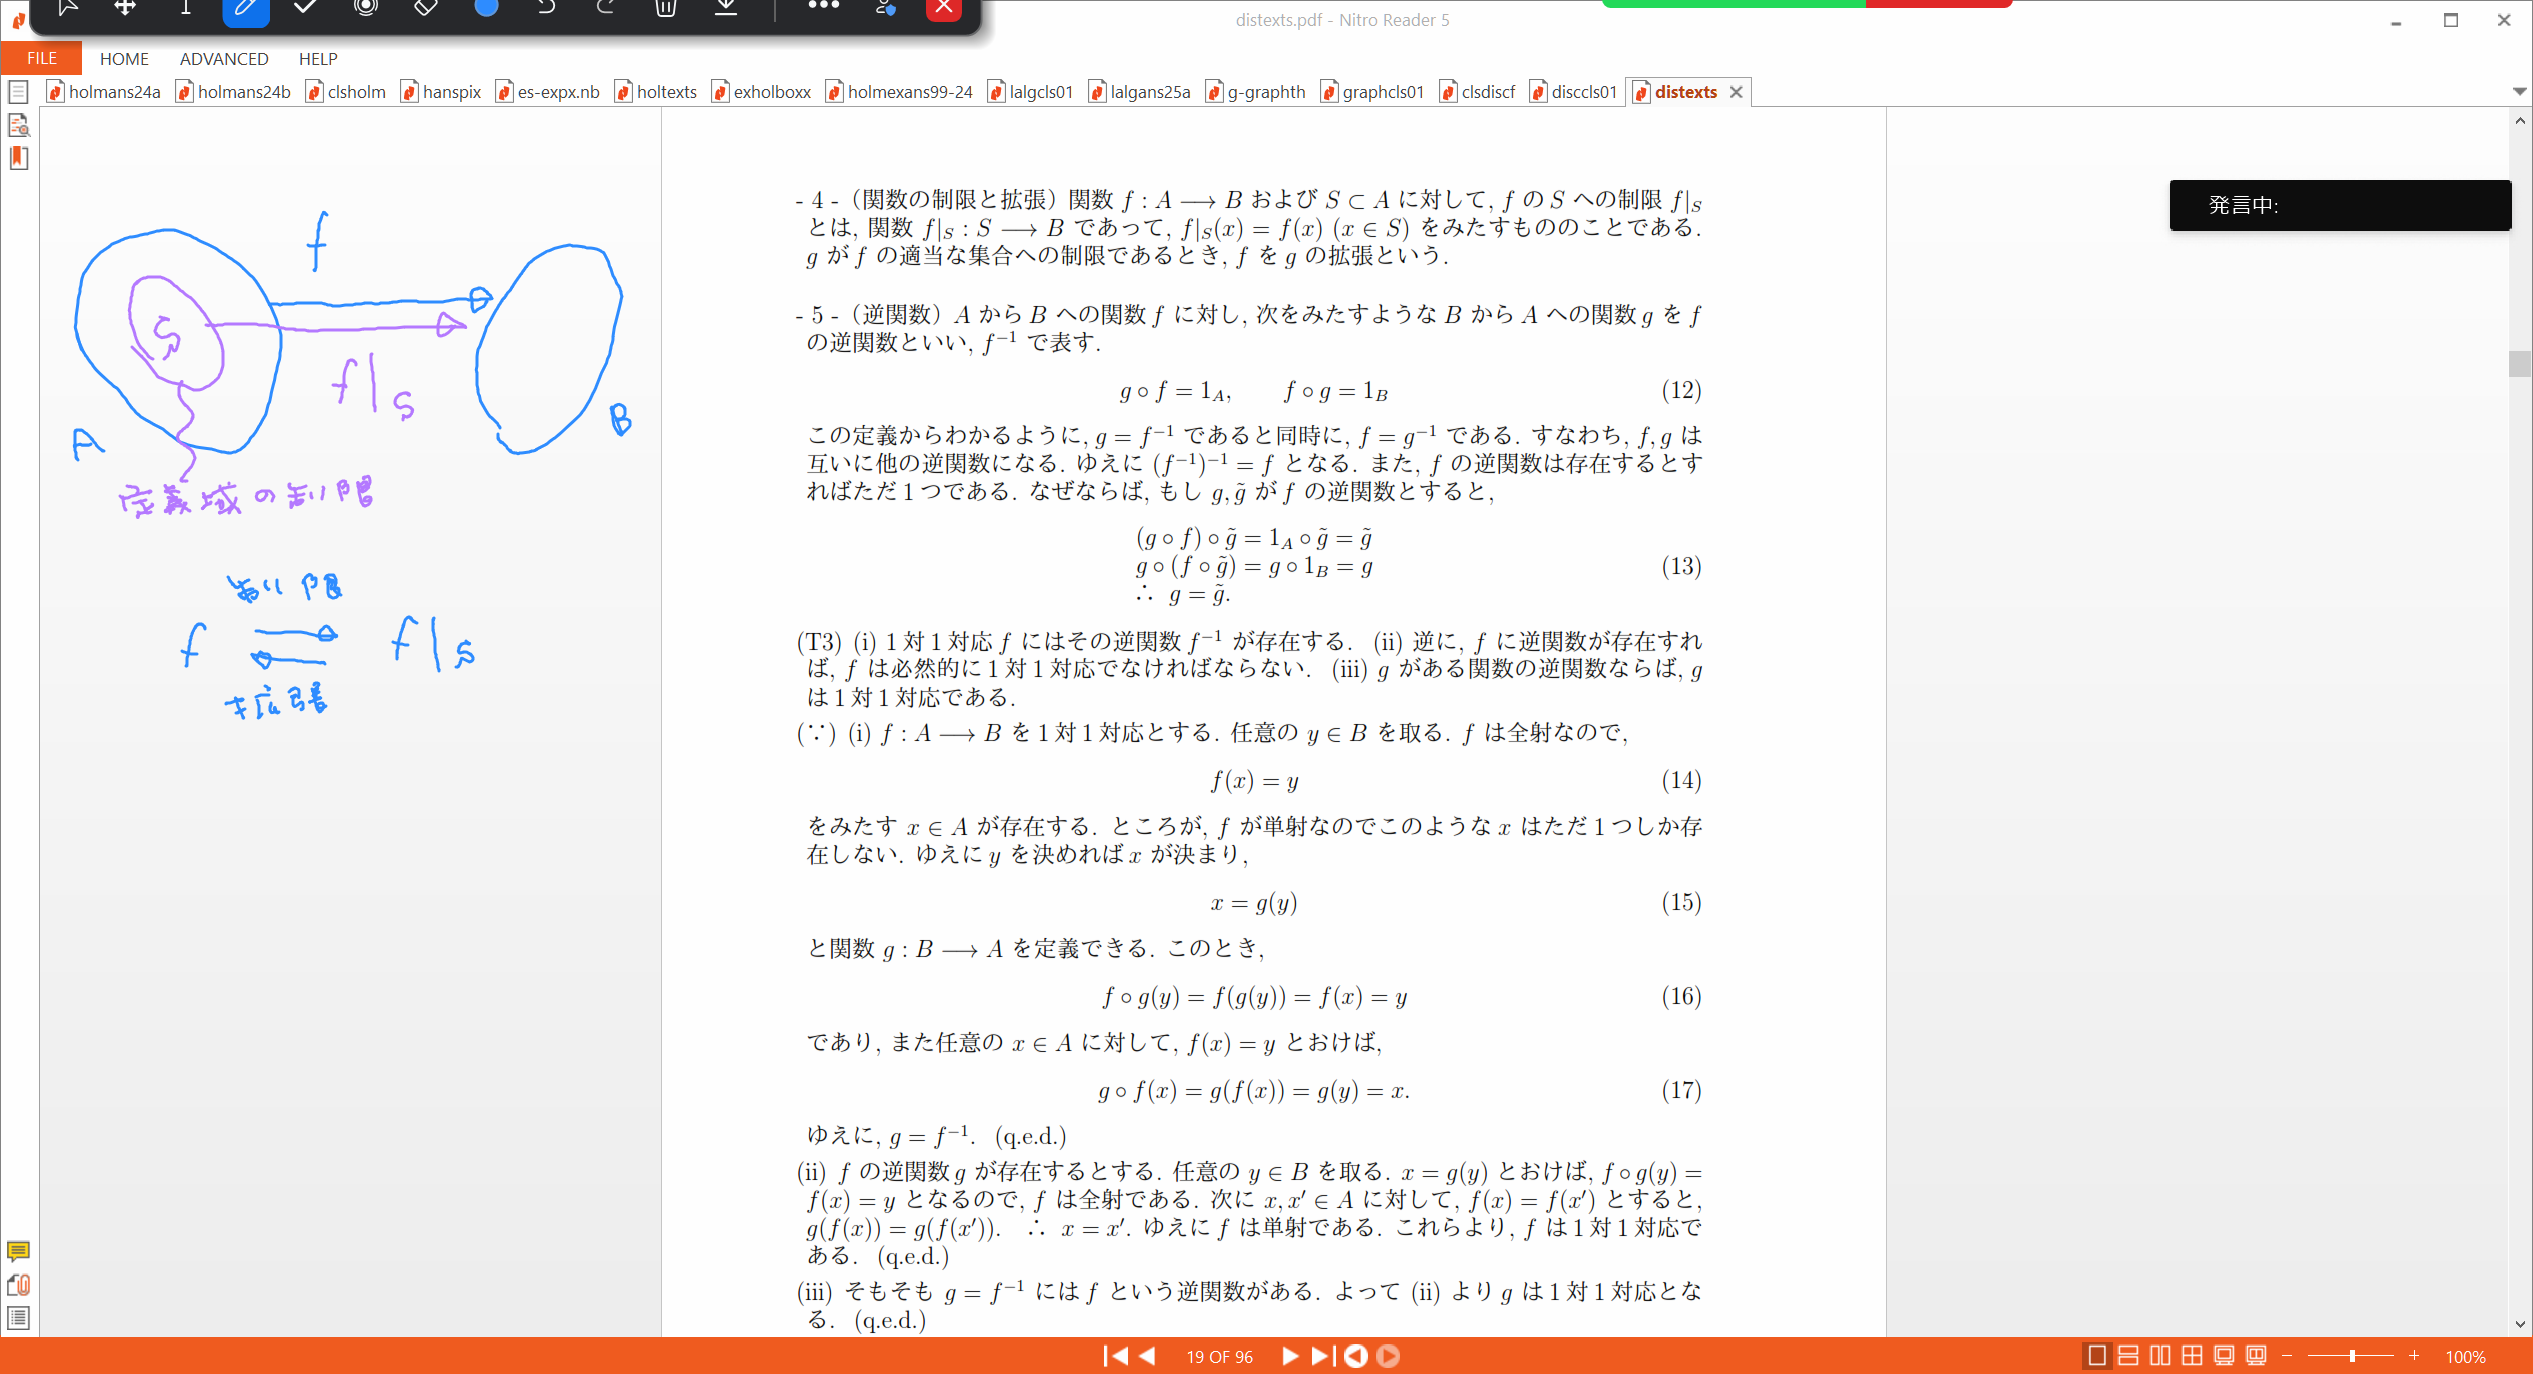Open the ADVANCED ribbon tab
2533x1374 pixels.
(x=224, y=59)
